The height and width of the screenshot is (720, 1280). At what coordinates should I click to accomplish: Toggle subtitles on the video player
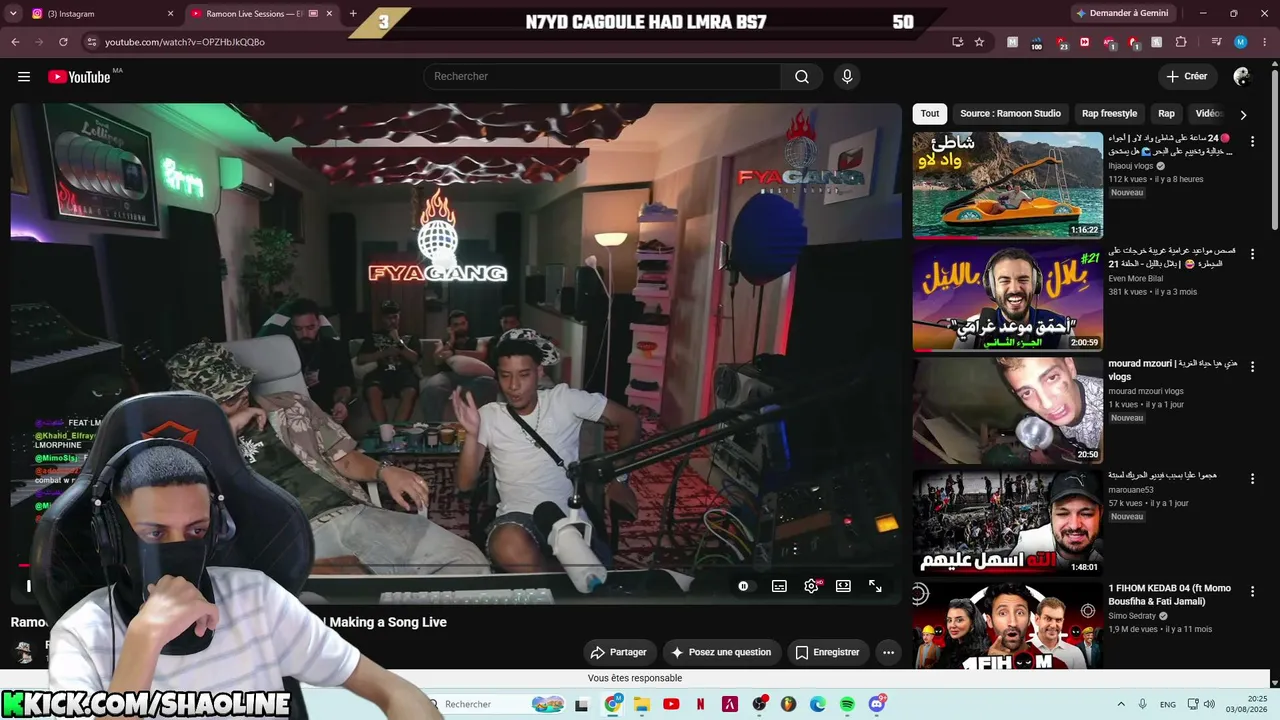(x=779, y=586)
